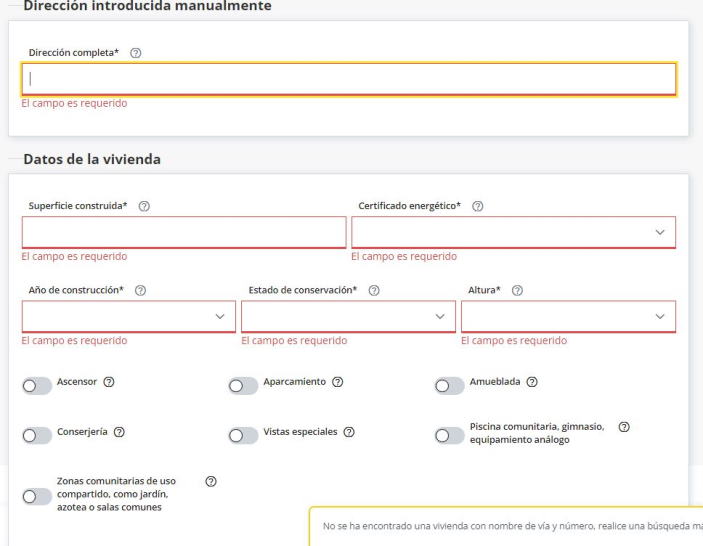Enable the Aparcamiento switch
This screenshot has height=546, width=703.
click(x=243, y=386)
